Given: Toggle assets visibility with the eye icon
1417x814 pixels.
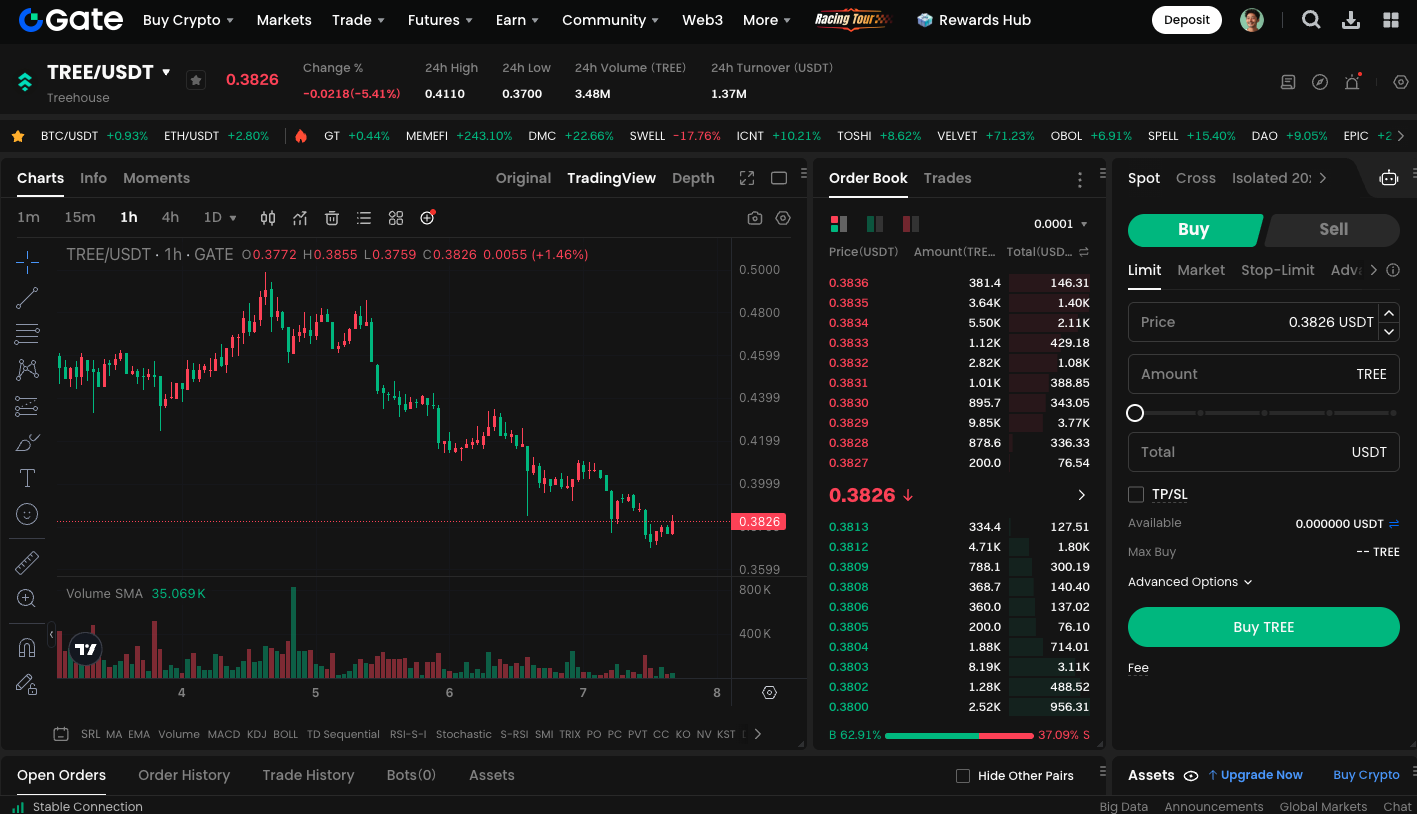Looking at the screenshot, I should 1191,776.
